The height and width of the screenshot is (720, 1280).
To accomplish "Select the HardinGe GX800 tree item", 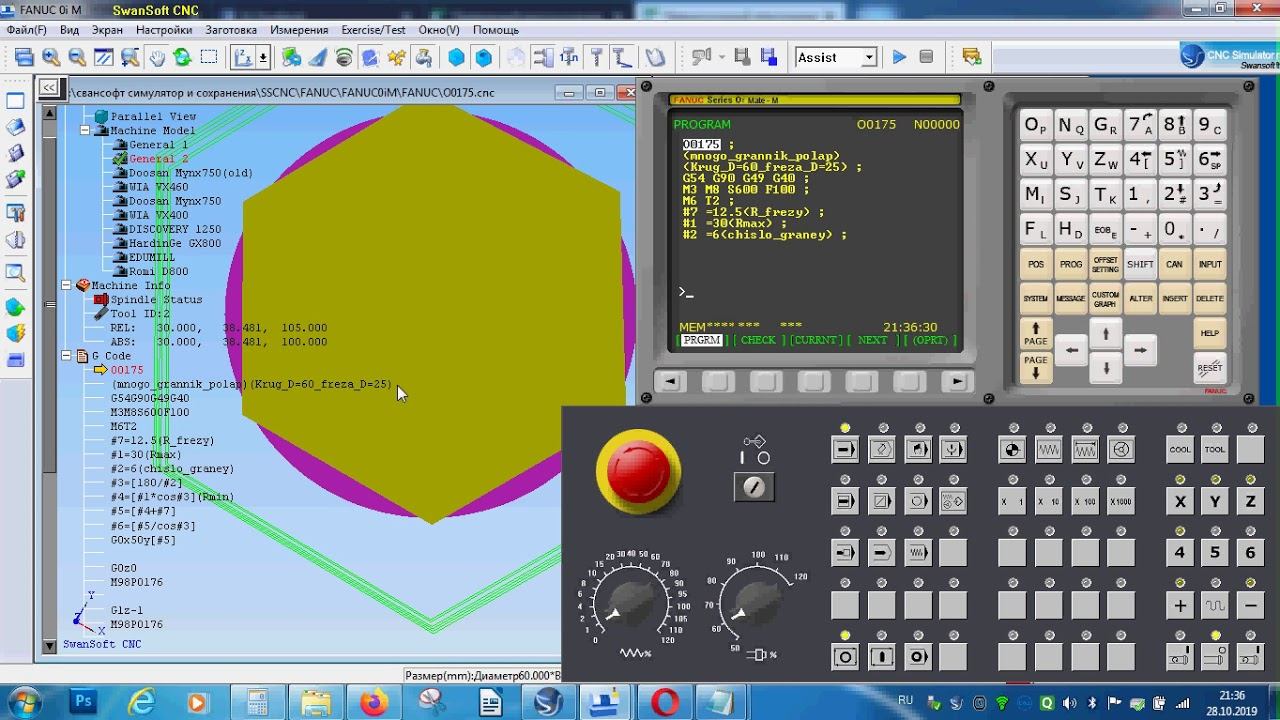I will (x=175, y=243).
